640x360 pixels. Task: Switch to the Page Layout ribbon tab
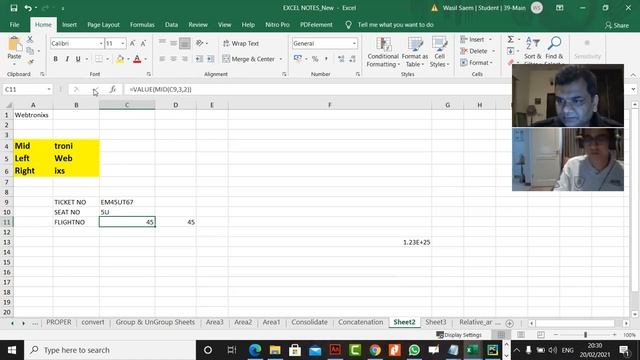103,24
